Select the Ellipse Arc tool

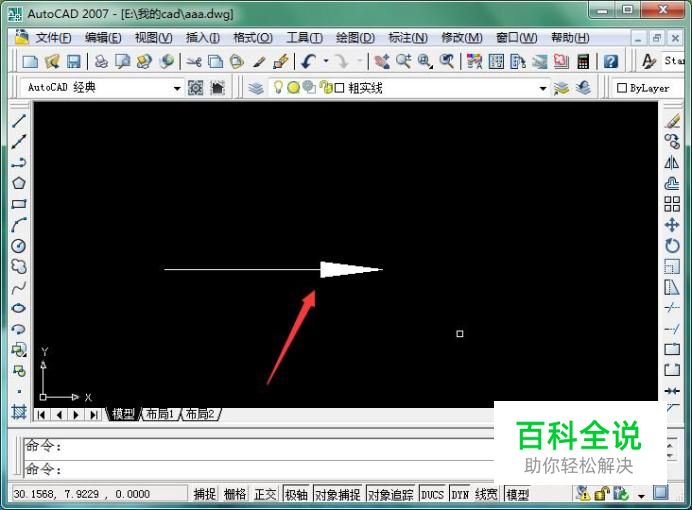click(x=19, y=329)
